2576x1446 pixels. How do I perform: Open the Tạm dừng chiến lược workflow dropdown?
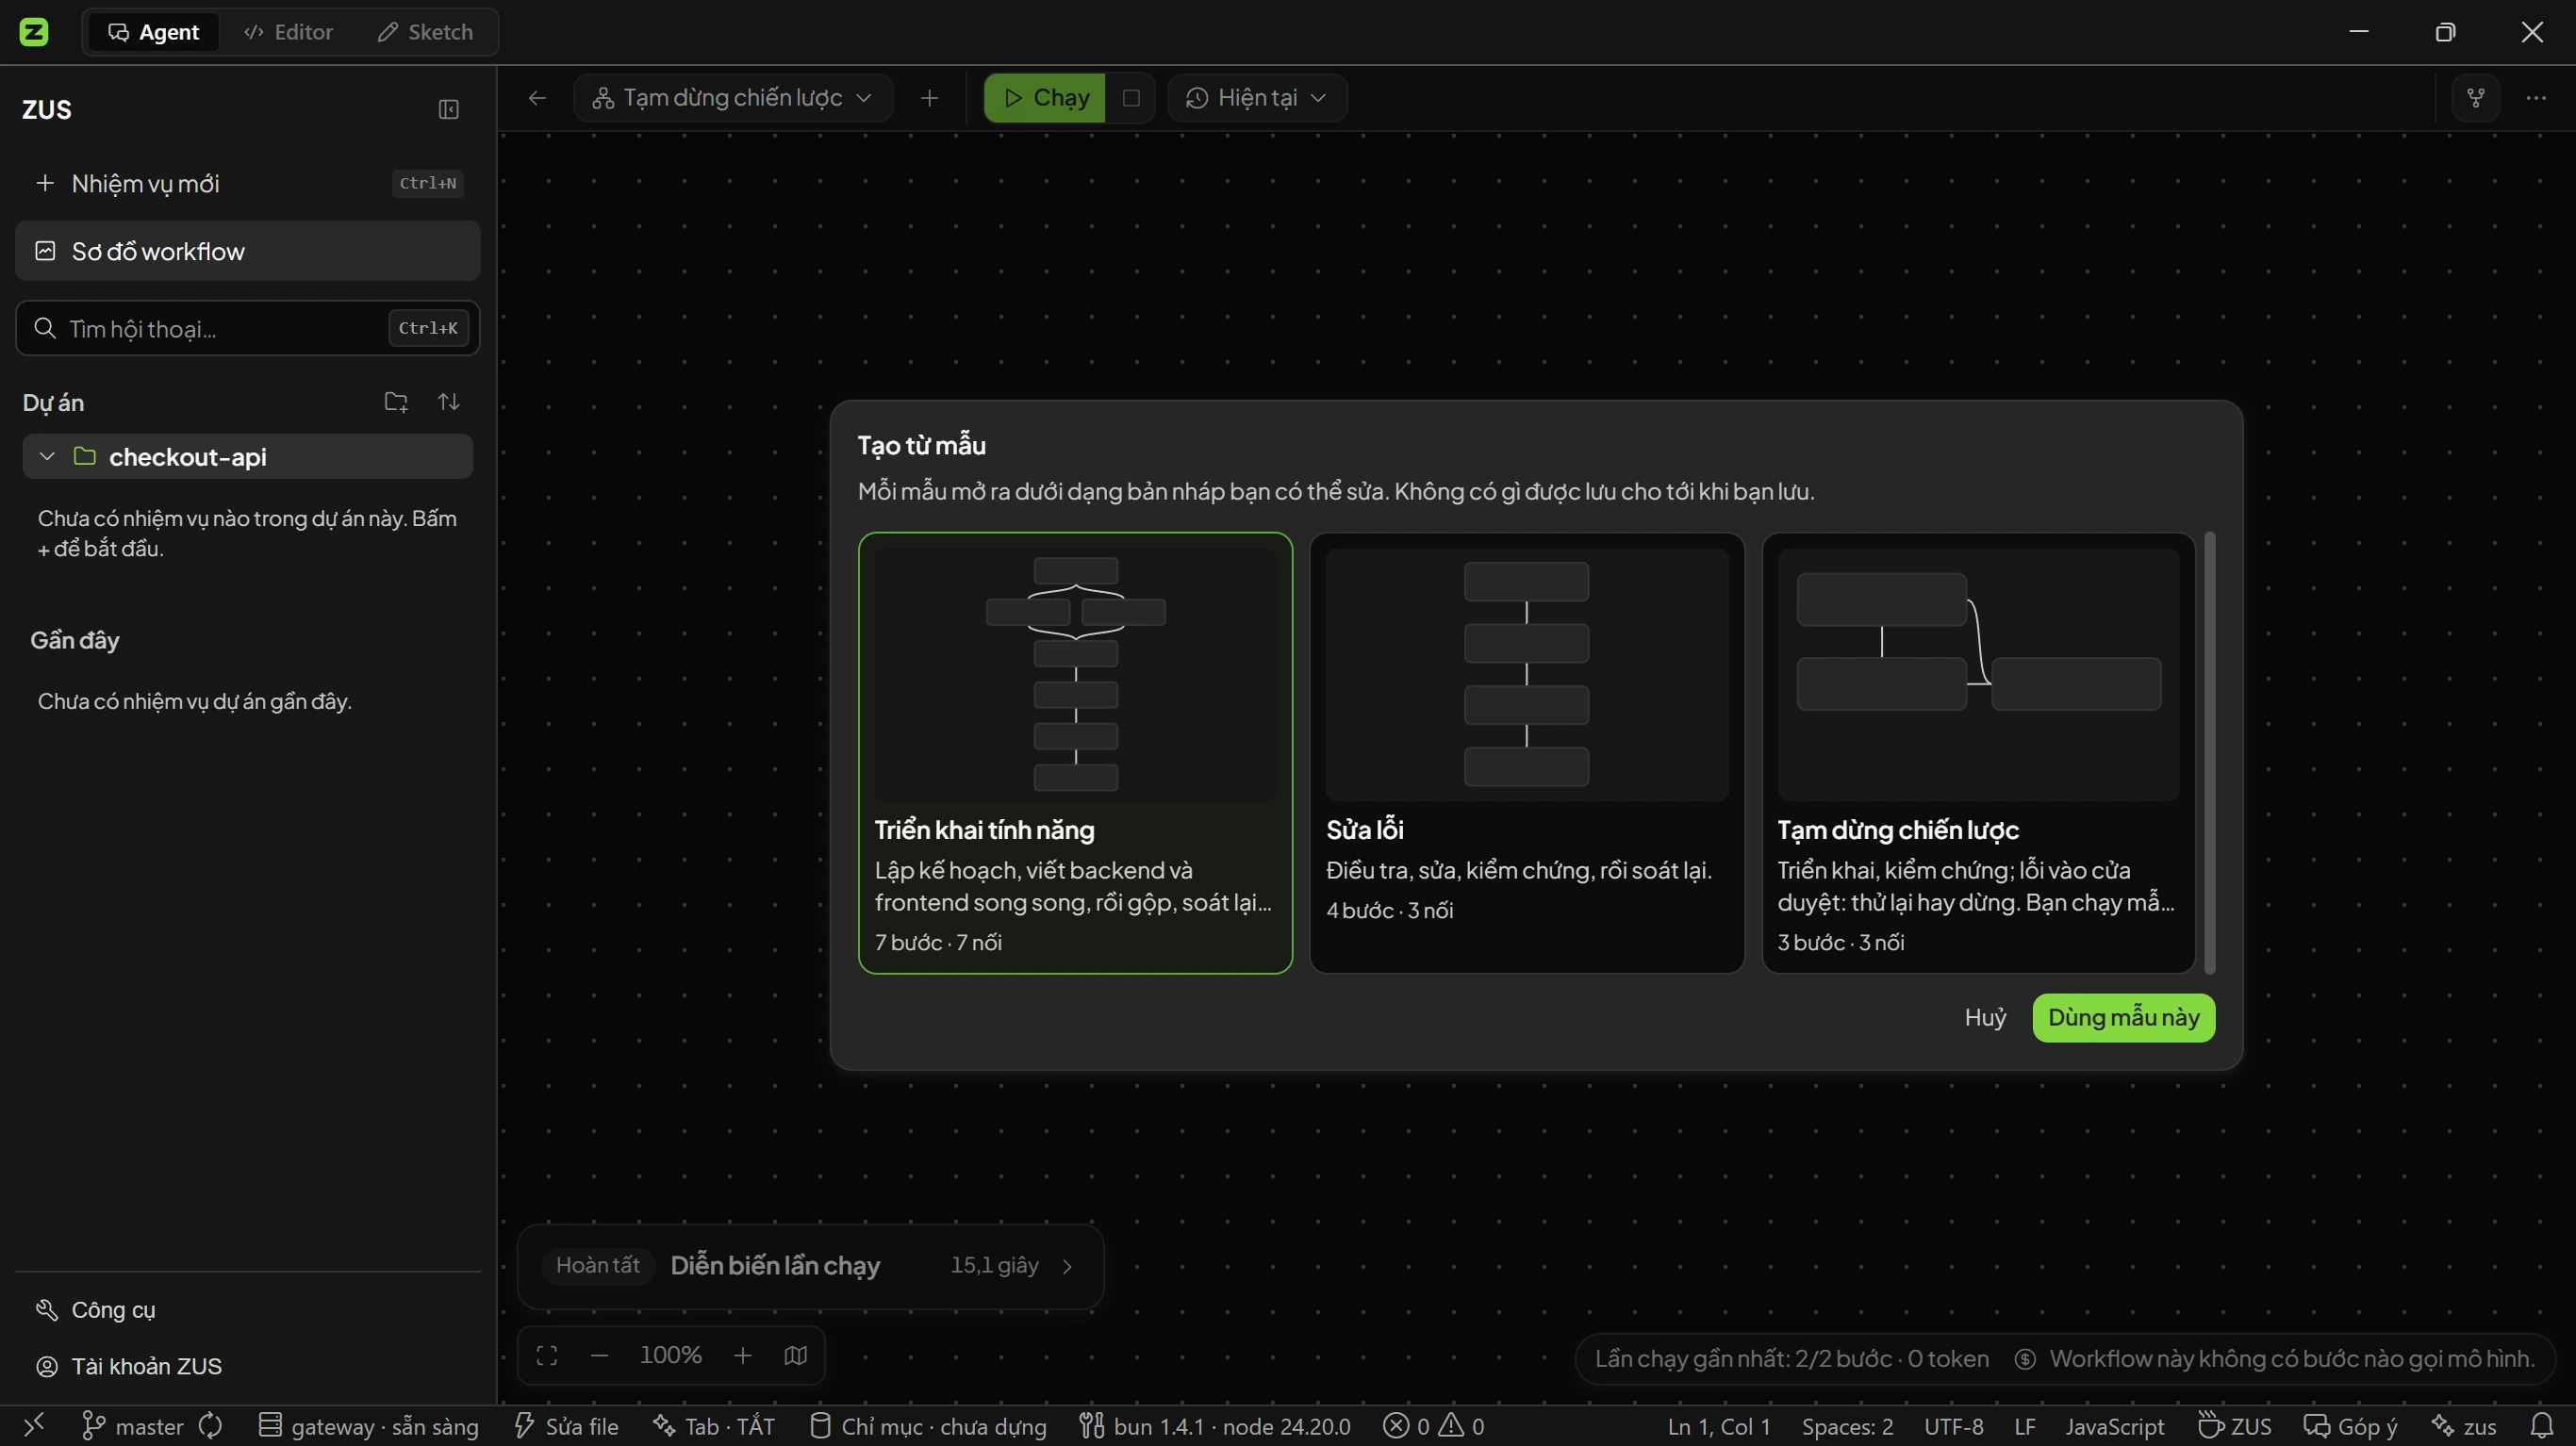733,98
